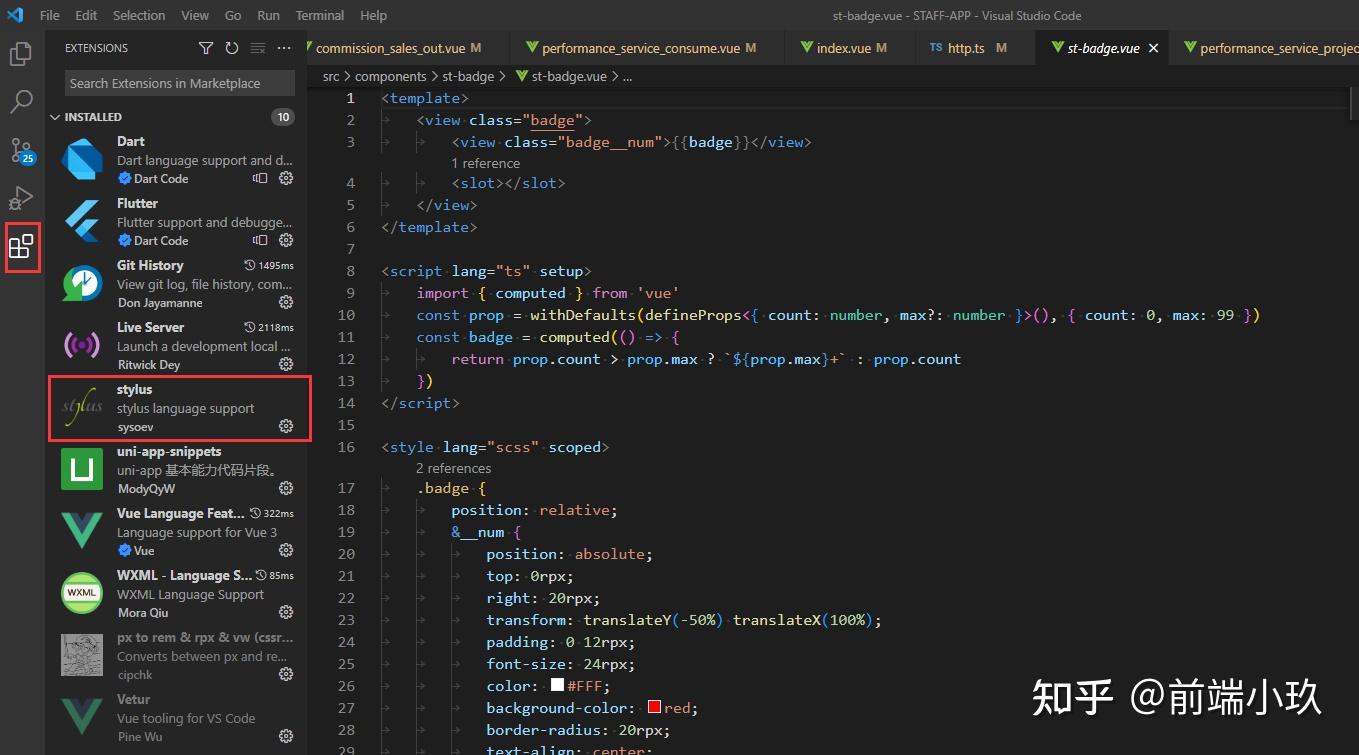1359x755 pixels.
Task: Open the Explorer file icon
Action: (x=22, y=55)
